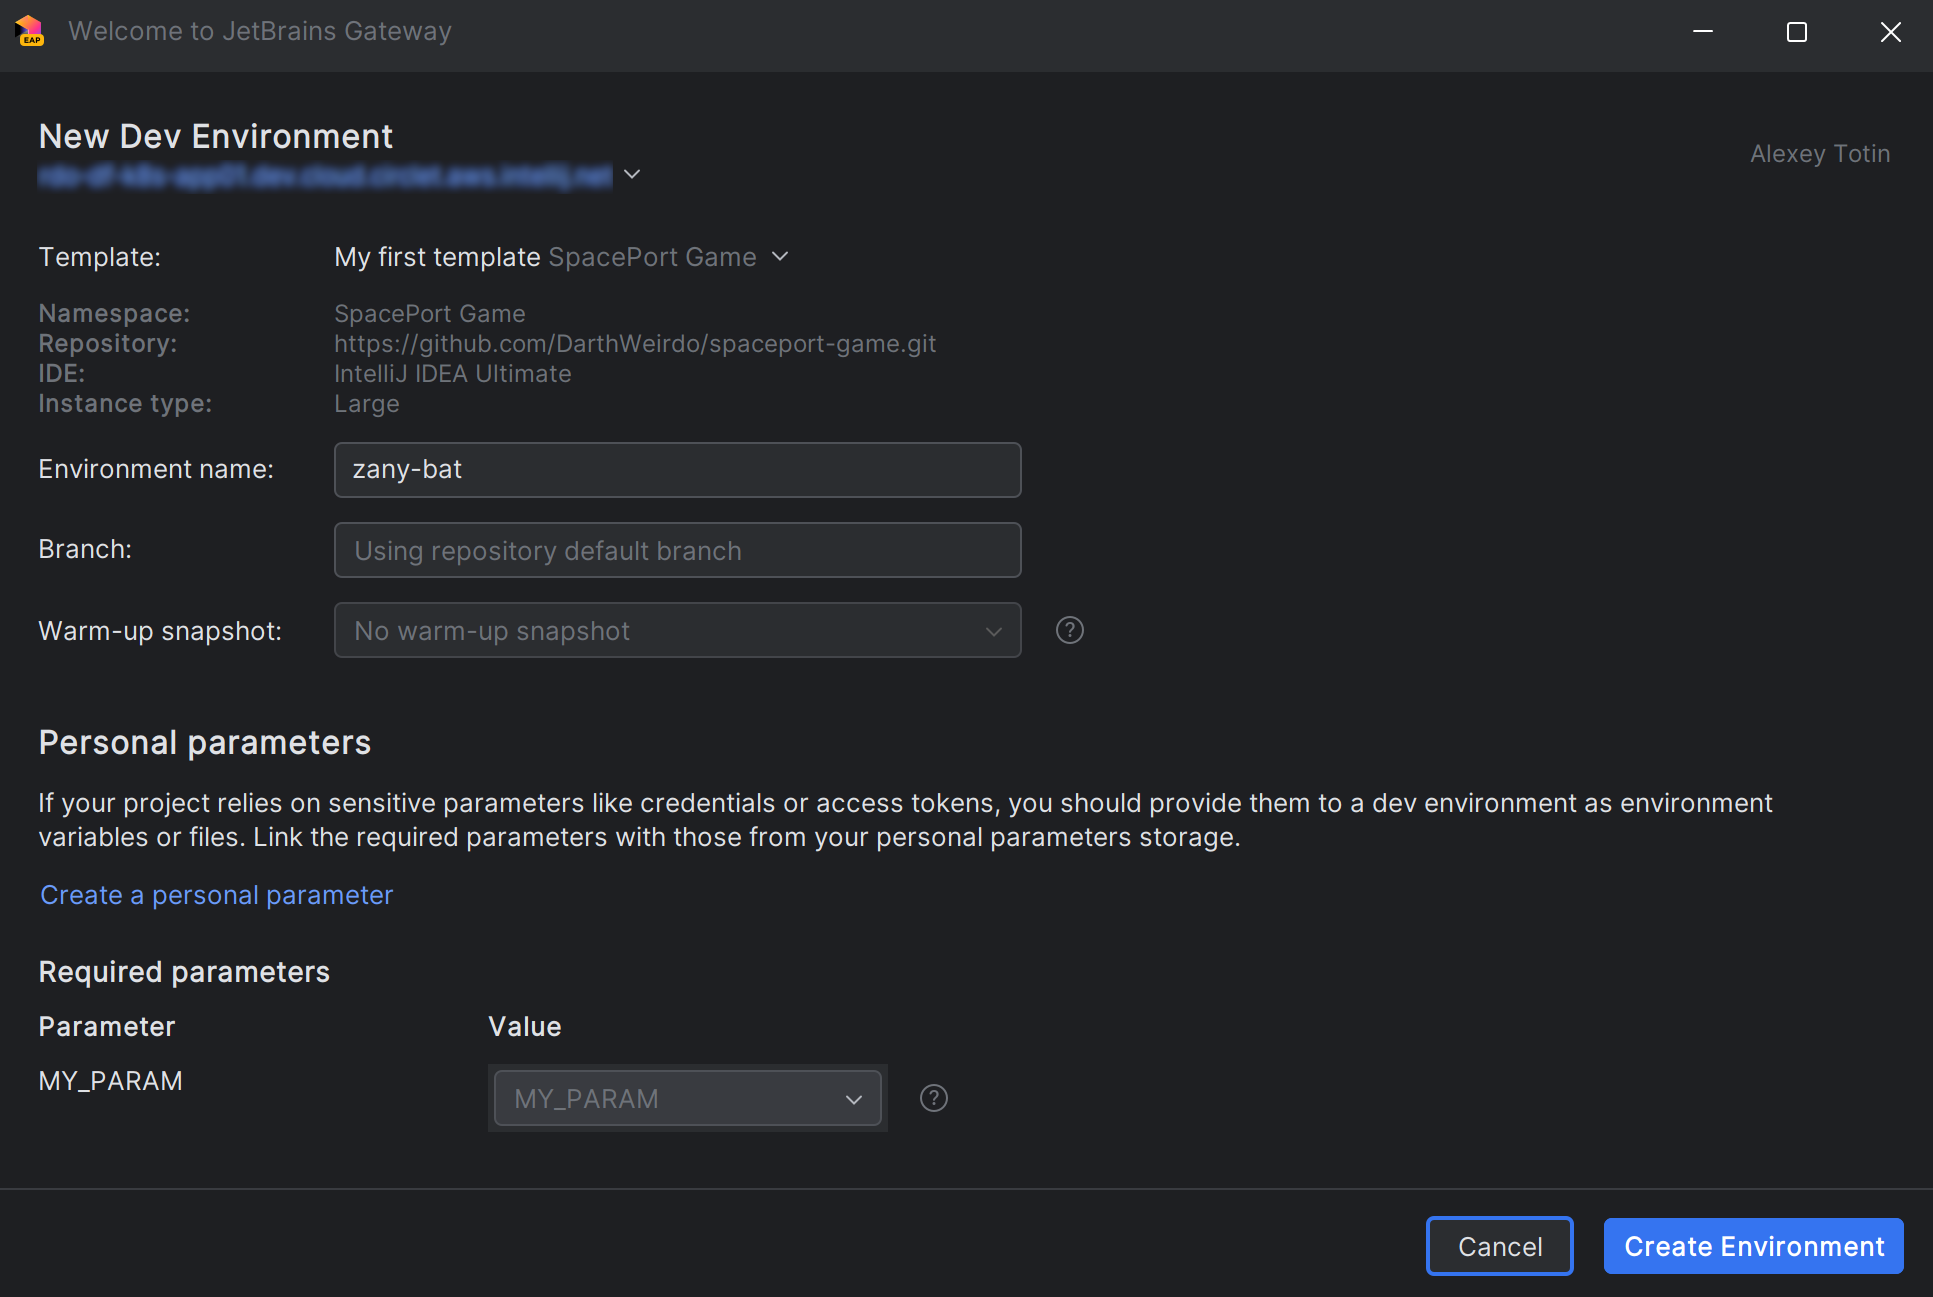Click the JetBrains Gateway app icon
The height and width of the screenshot is (1297, 1933).
click(x=30, y=31)
